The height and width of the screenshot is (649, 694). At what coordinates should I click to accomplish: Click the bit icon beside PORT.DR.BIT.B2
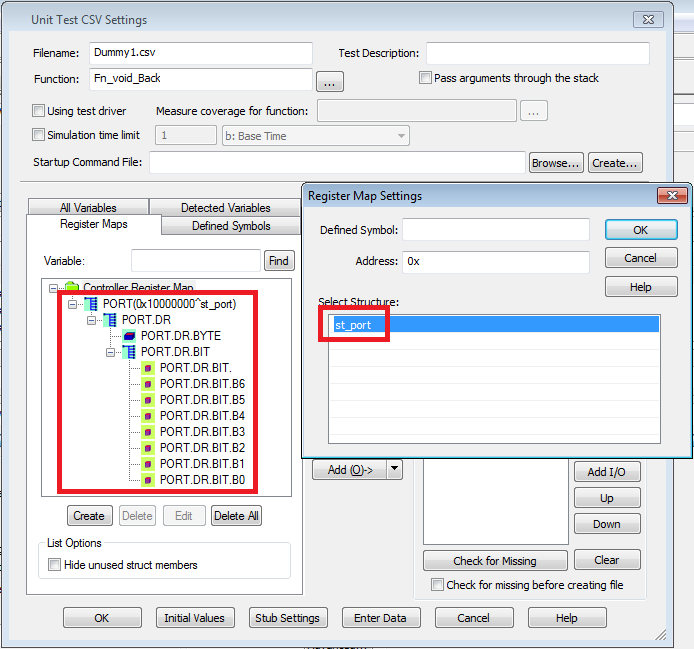[x=148, y=448]
